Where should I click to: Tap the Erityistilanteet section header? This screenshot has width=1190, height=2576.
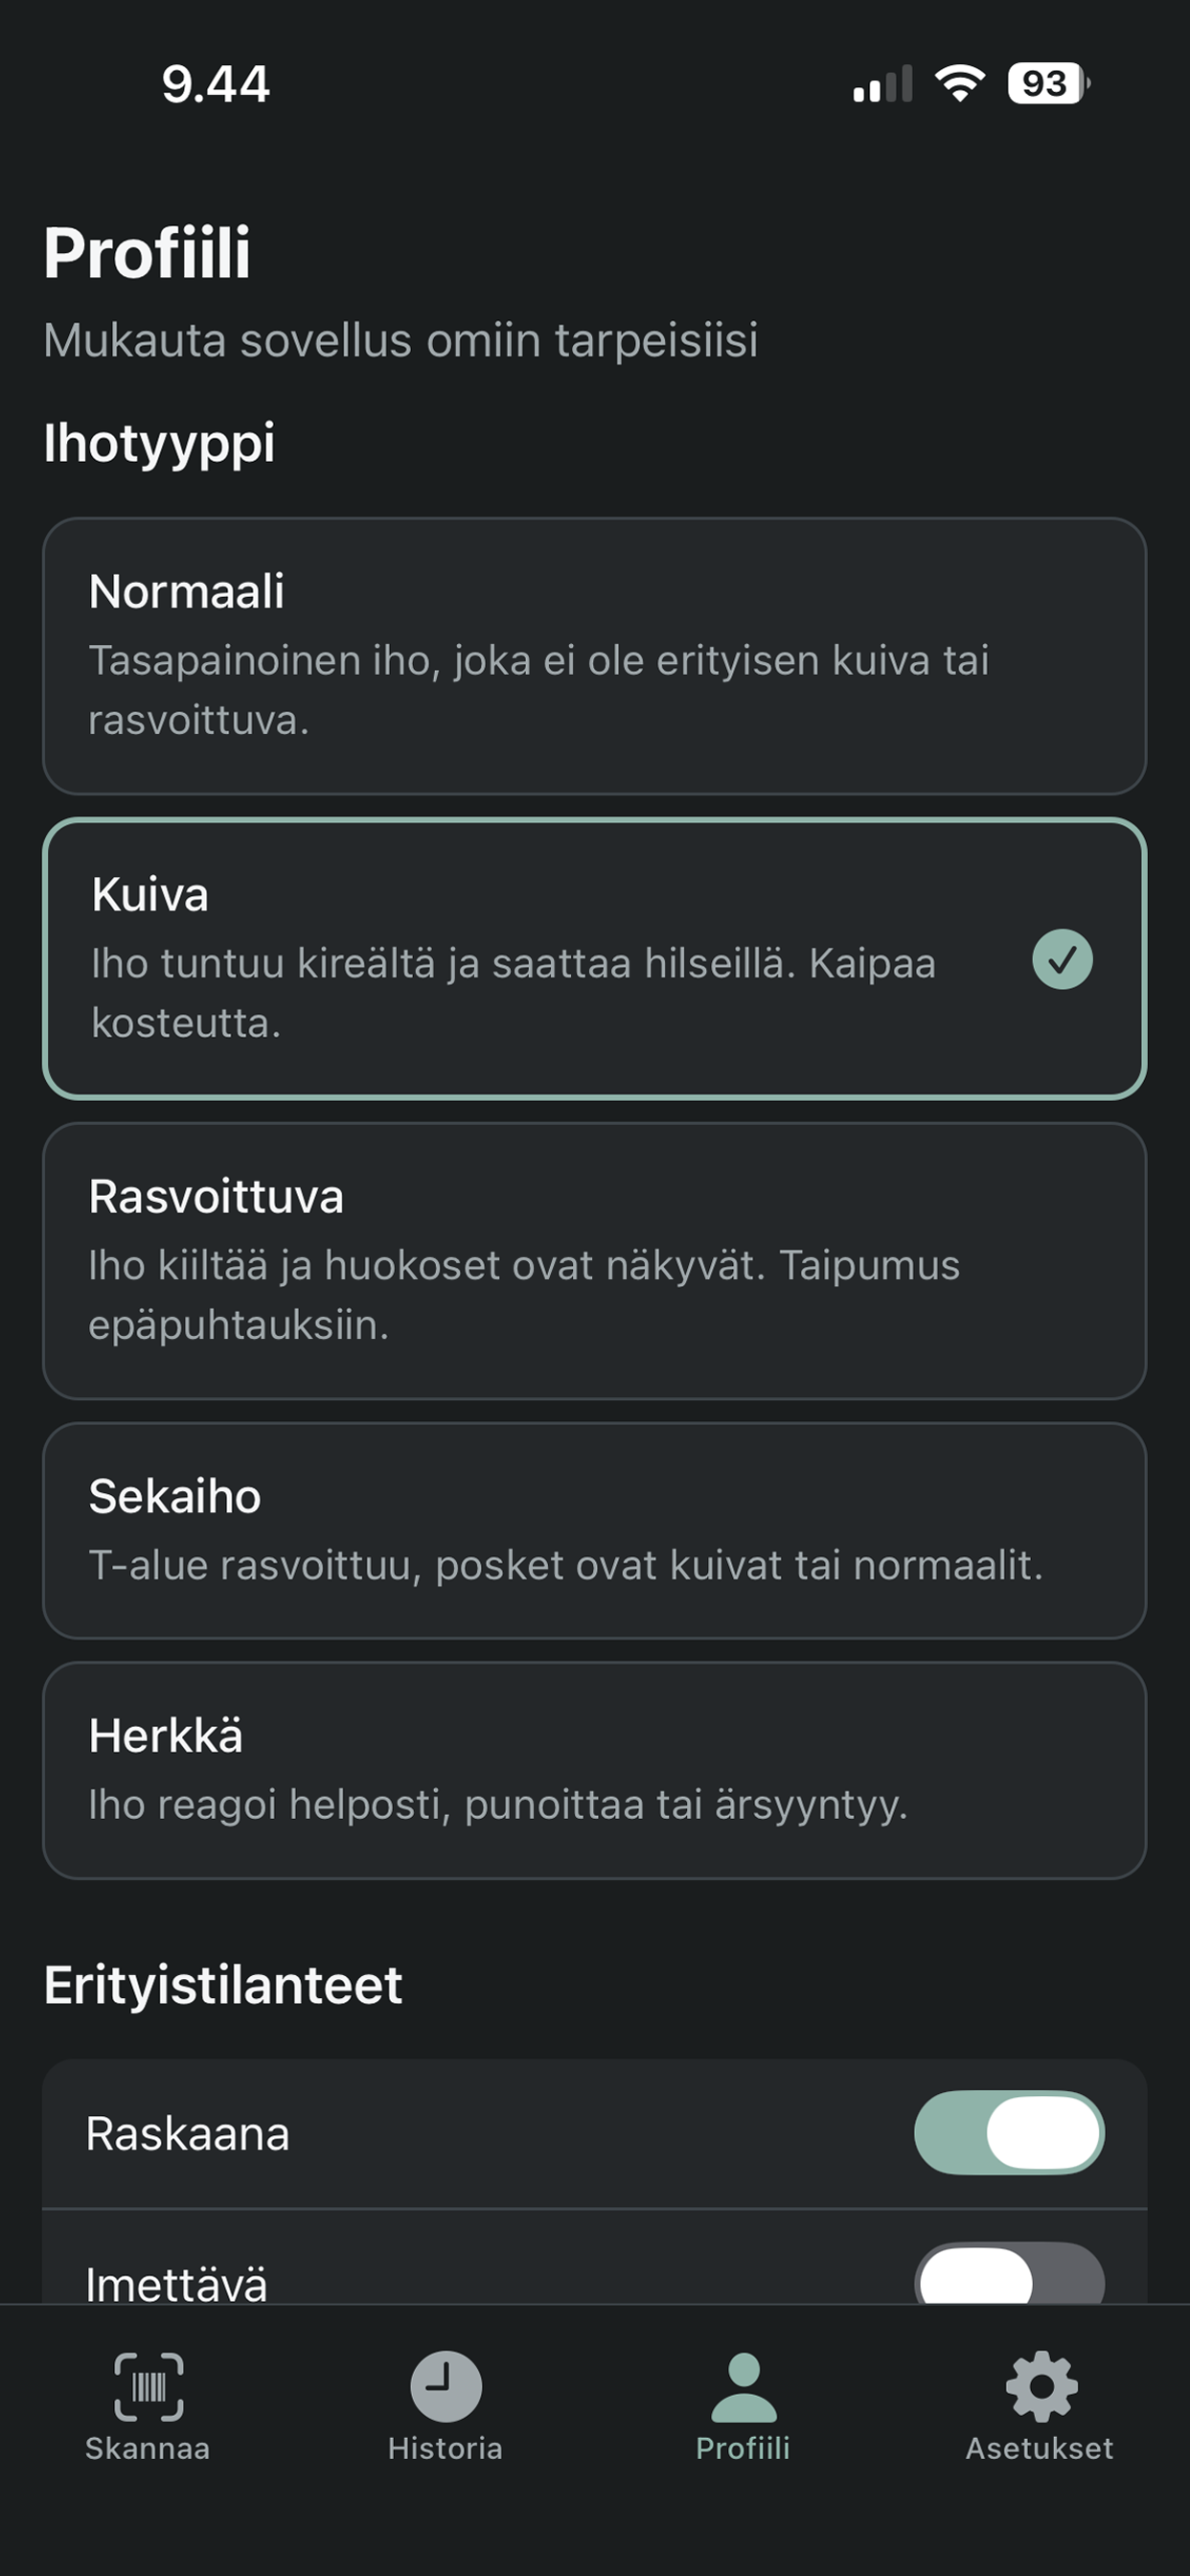[222, 1983]
